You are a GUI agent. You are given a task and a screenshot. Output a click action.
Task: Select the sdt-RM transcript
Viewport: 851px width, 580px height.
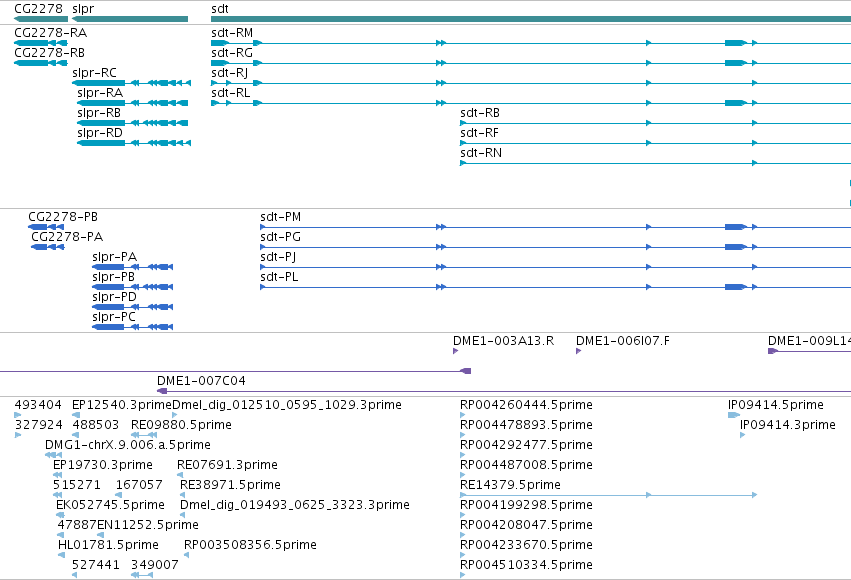[531, 43]
